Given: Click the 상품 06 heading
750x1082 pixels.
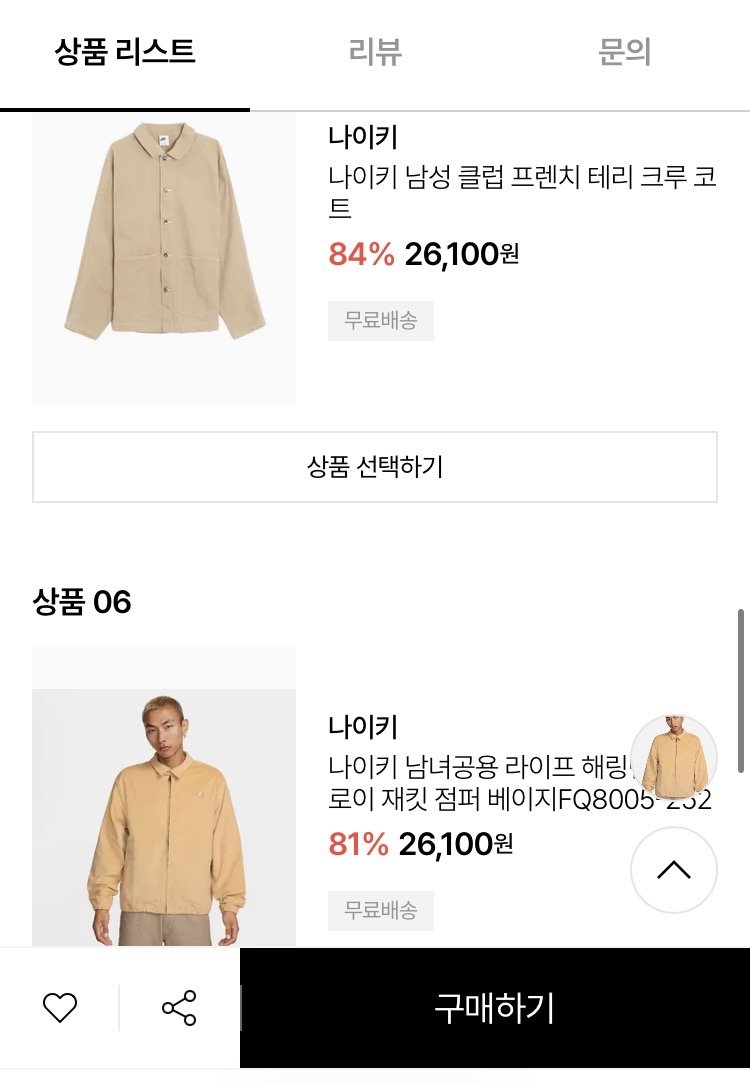Looking at the screenshot, I should (x=82, y=602).
